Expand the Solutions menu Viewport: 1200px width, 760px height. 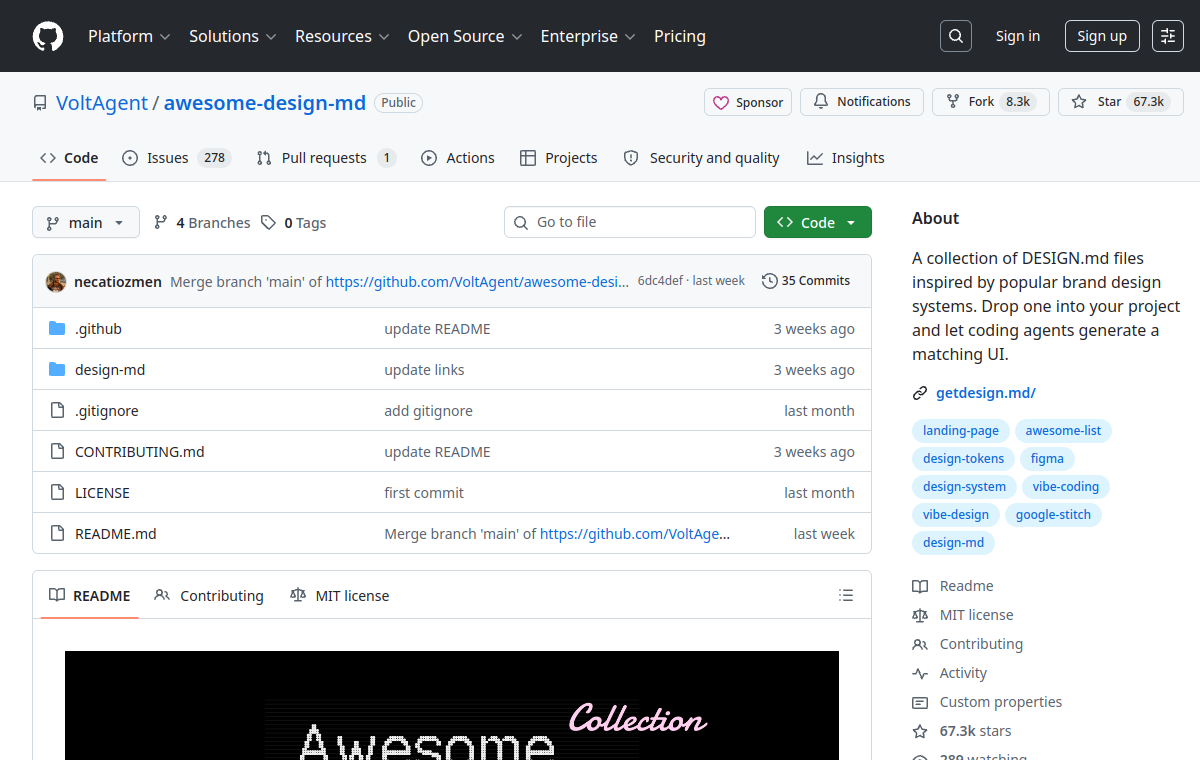[x=232, y=36]
